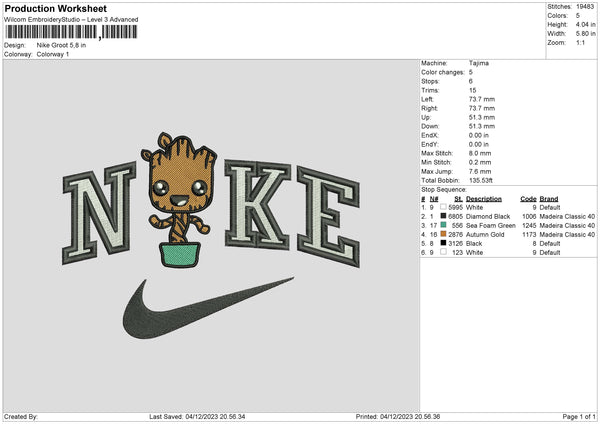Click the 'St.' column header
This screenshot has height=424, width=600.
point(458,199)
